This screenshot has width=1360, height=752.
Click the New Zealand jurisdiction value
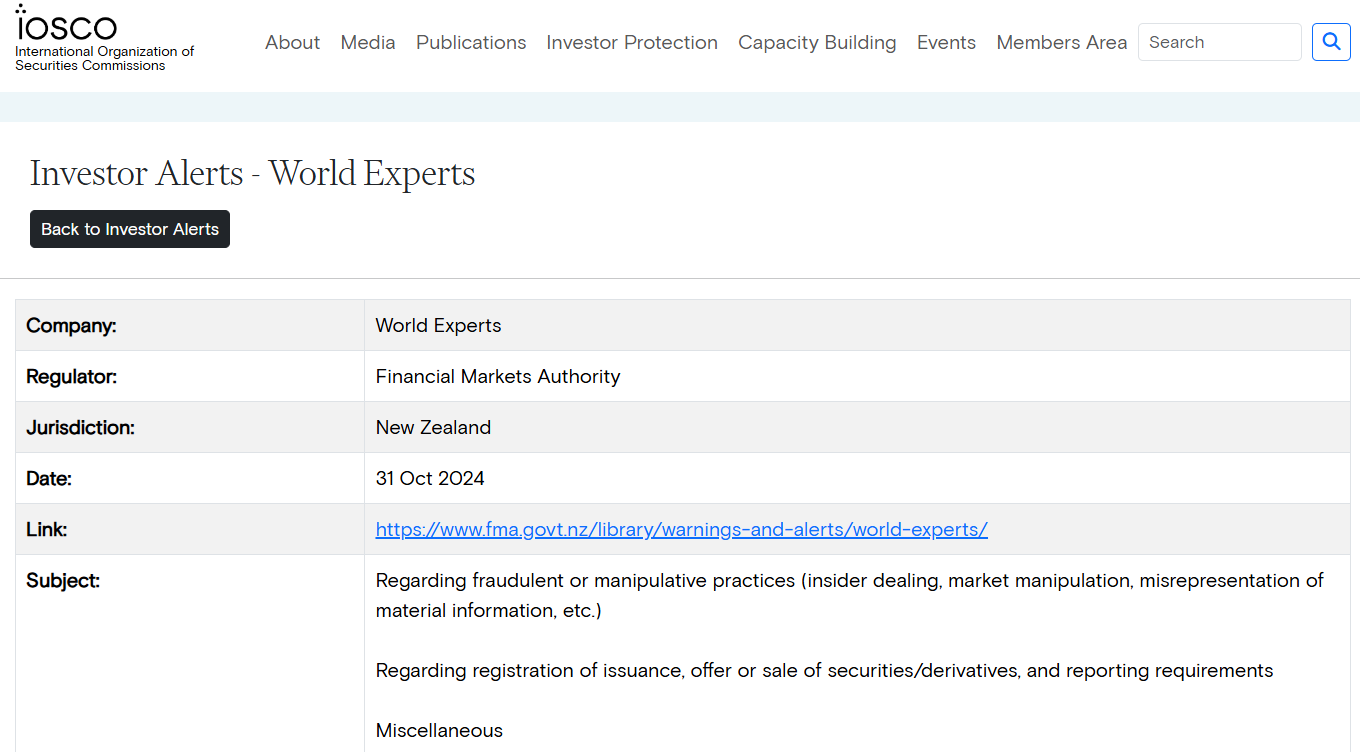click(x=433, y=428)
